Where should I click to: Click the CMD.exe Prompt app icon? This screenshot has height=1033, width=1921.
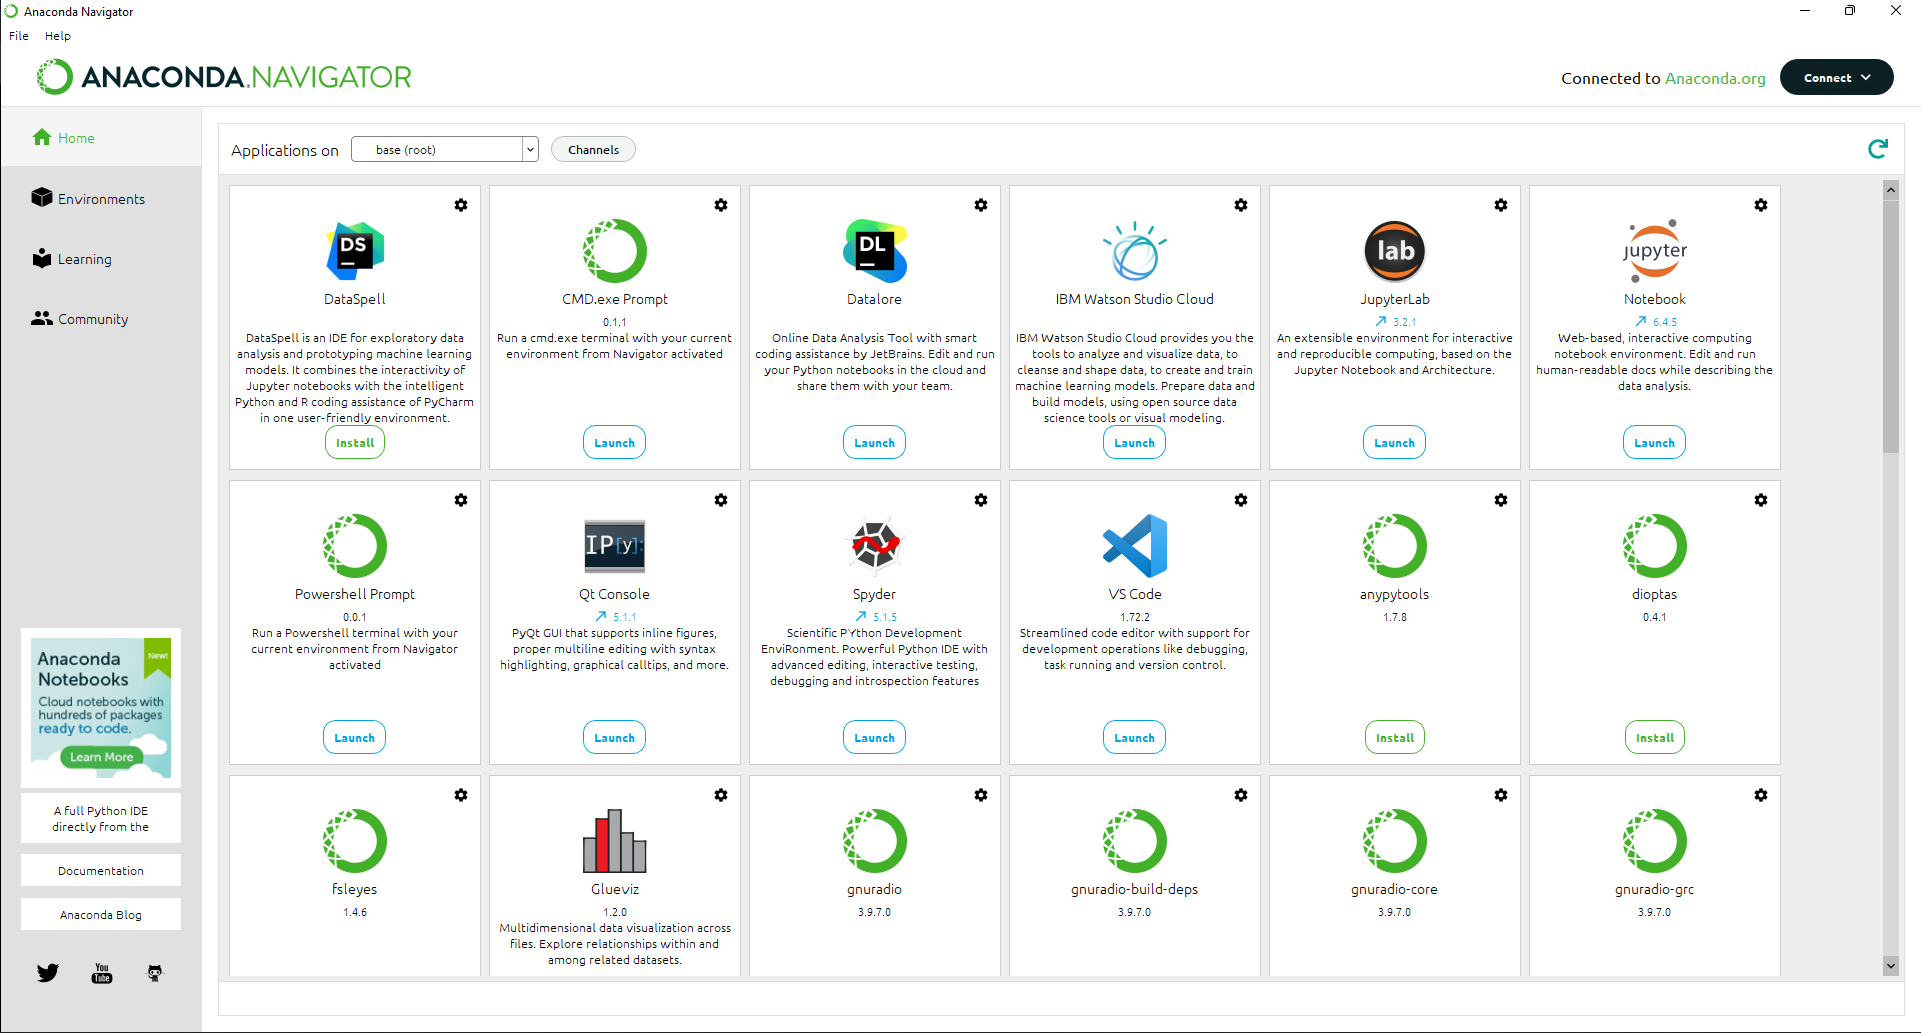click(615, 251)
